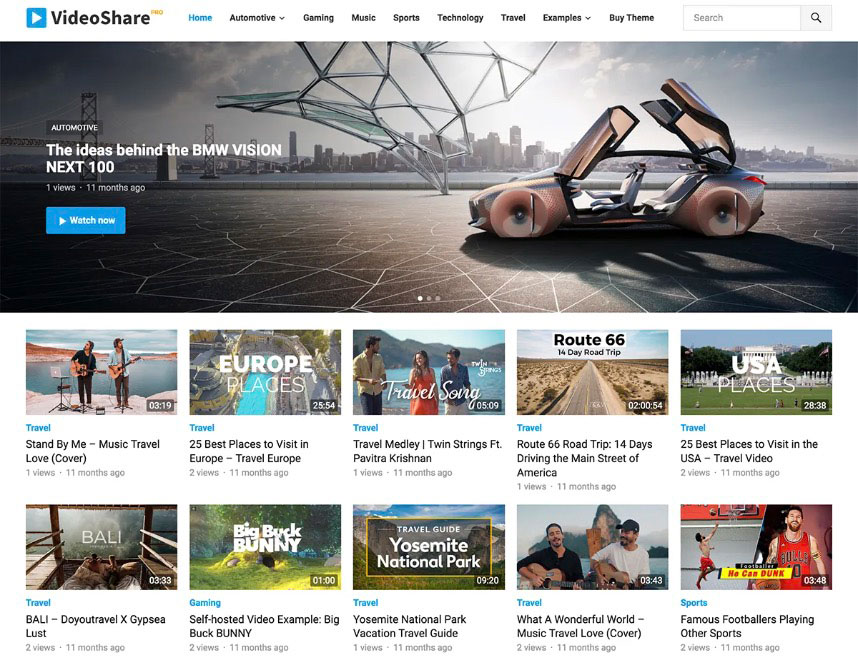Click the search magnifier icon
858x660 pixels.
point(815,18)
